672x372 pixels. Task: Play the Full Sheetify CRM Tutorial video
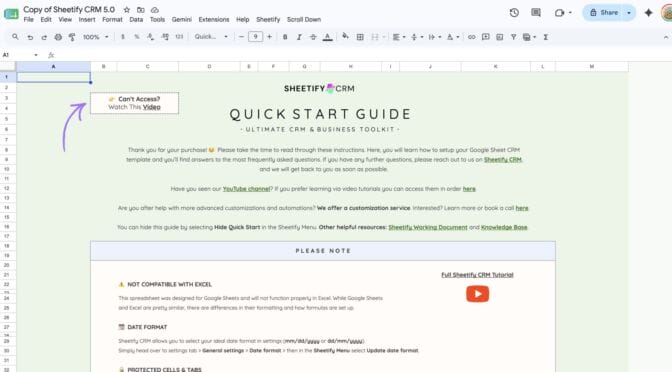477,294
